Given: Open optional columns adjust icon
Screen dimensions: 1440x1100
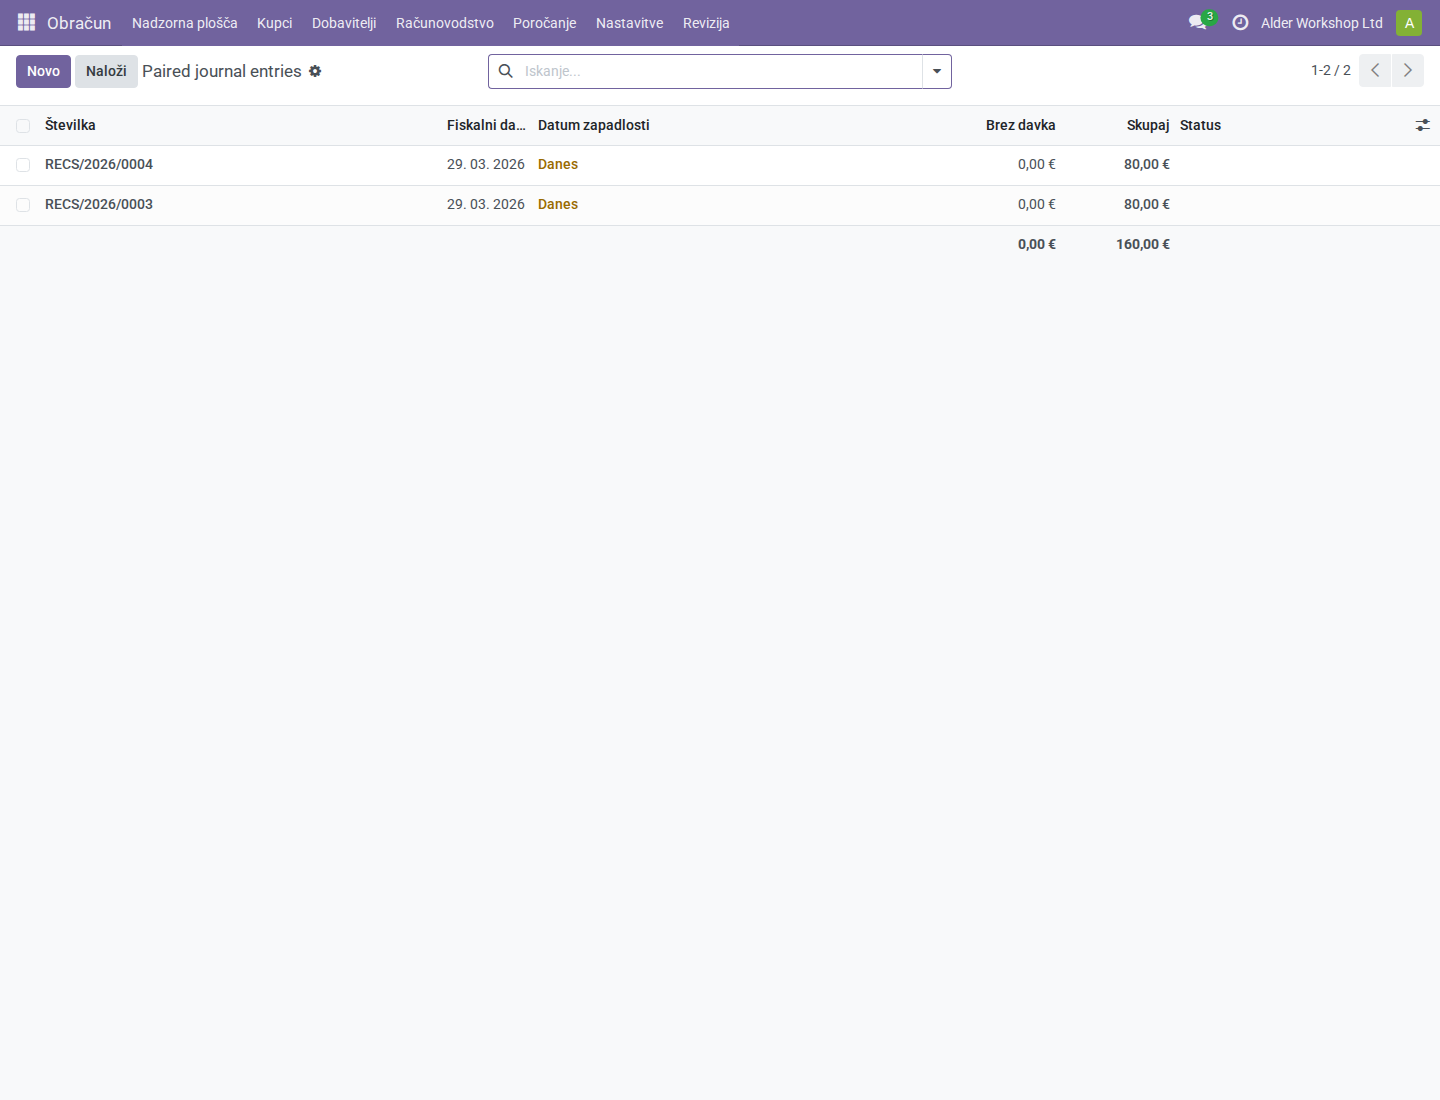Looking at the screenshot, I should 1422,125.
